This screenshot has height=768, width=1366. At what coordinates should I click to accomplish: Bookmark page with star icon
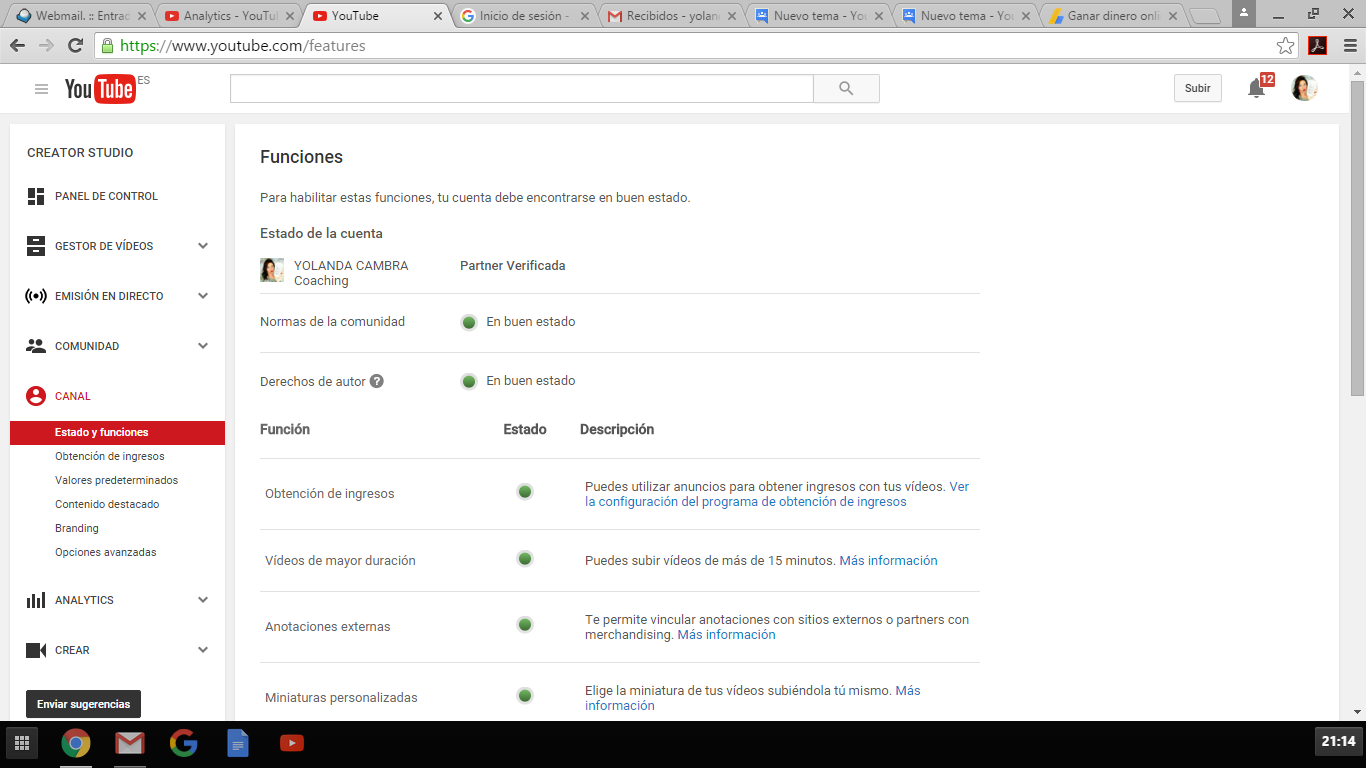[1286, 46]
